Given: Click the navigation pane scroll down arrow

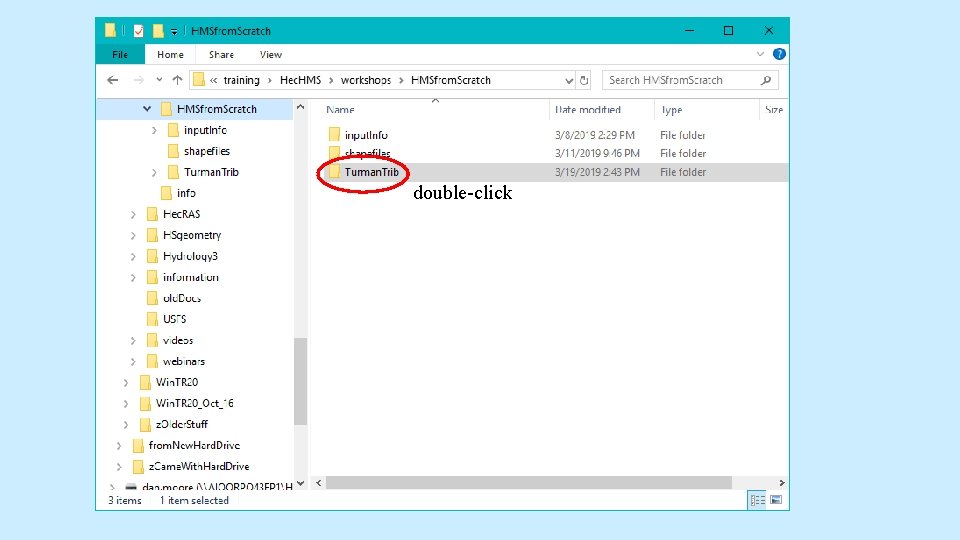Looking at the screenshot, I should 300,483.
